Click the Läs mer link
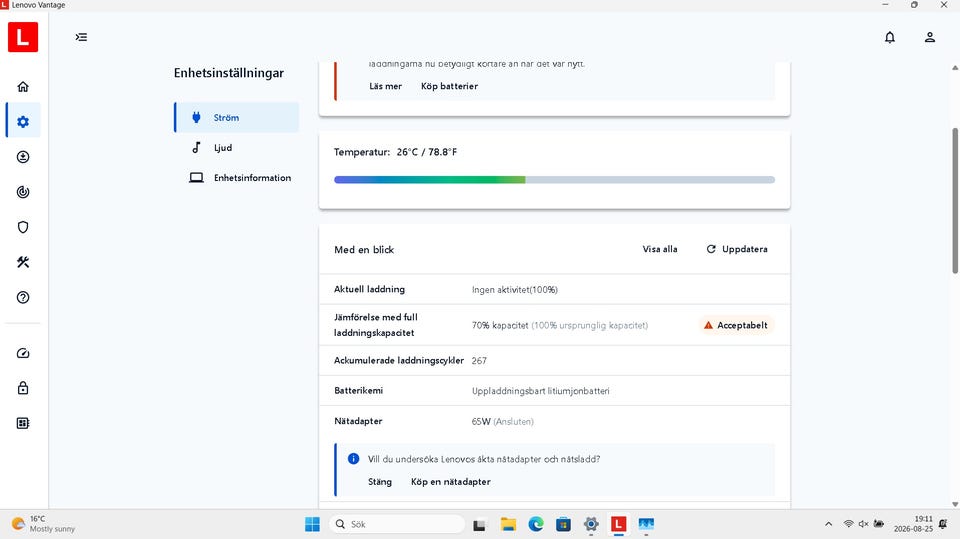Image resolution: width=960 pixels, height=539 pixels. pyautogui.click(x=385, y=86)
